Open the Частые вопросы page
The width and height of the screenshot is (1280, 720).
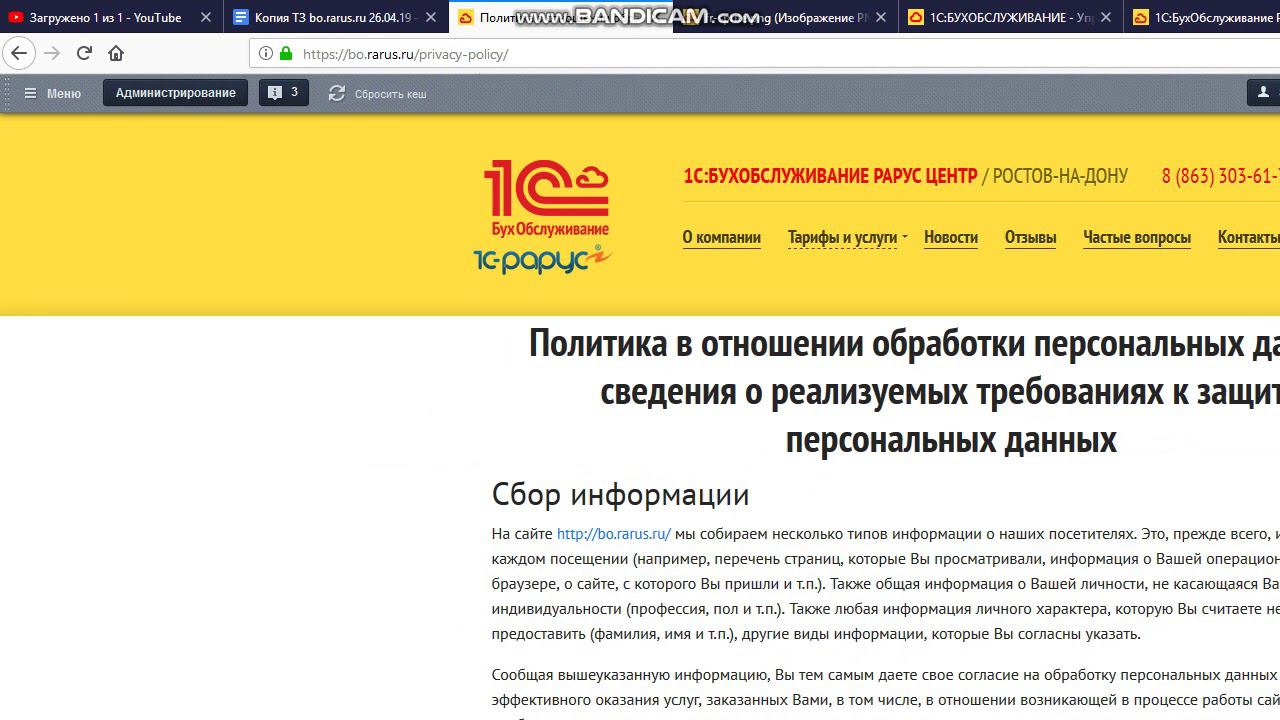(x=1137, y=238)
